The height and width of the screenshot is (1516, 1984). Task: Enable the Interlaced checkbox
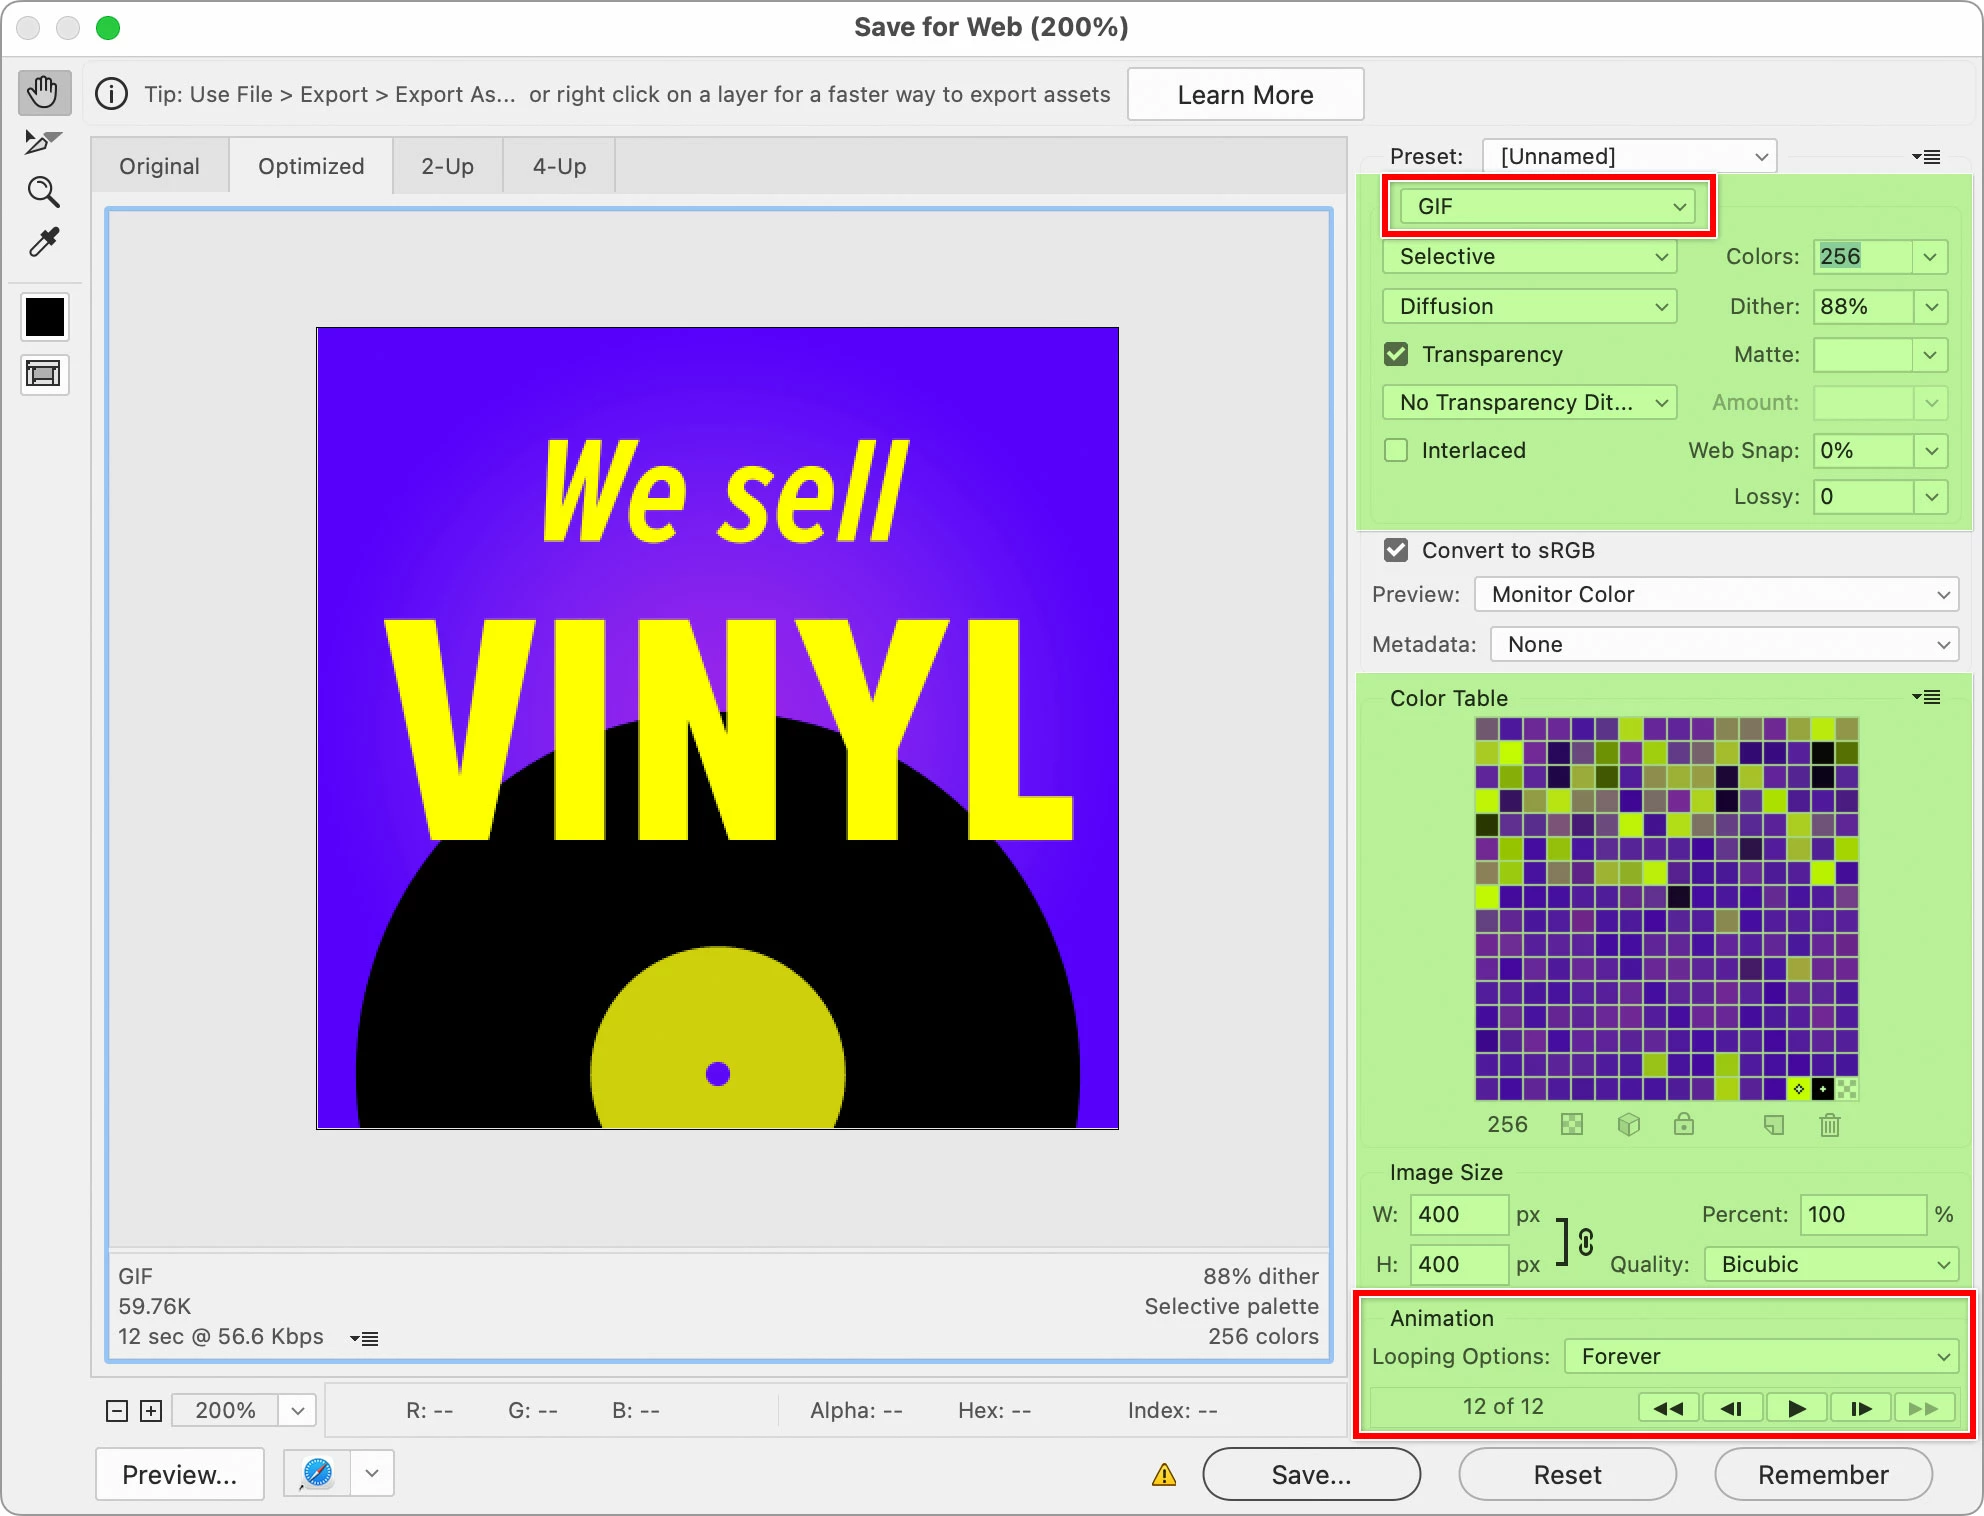pos(1396,450)
